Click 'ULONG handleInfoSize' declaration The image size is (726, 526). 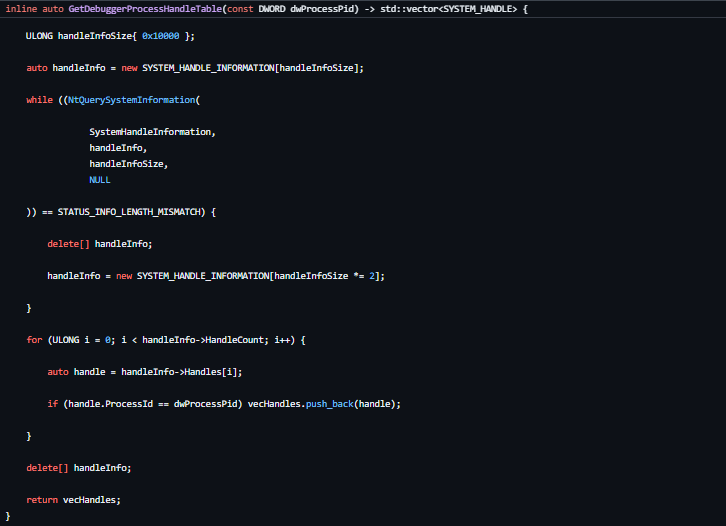[79, 36]
